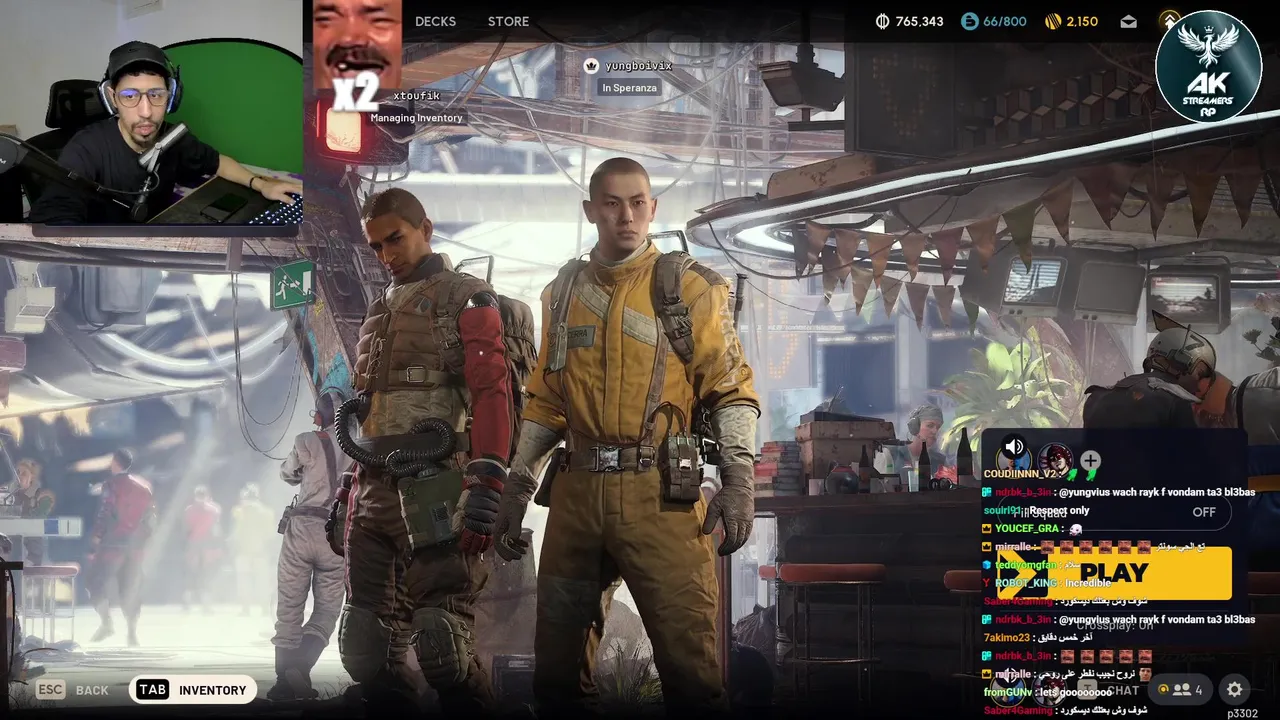The width and height of the screenshot is (1280, 720).
Task: Click the 'ROBOT_KING : Incredible' chat message
Action: click(1046, 583)
